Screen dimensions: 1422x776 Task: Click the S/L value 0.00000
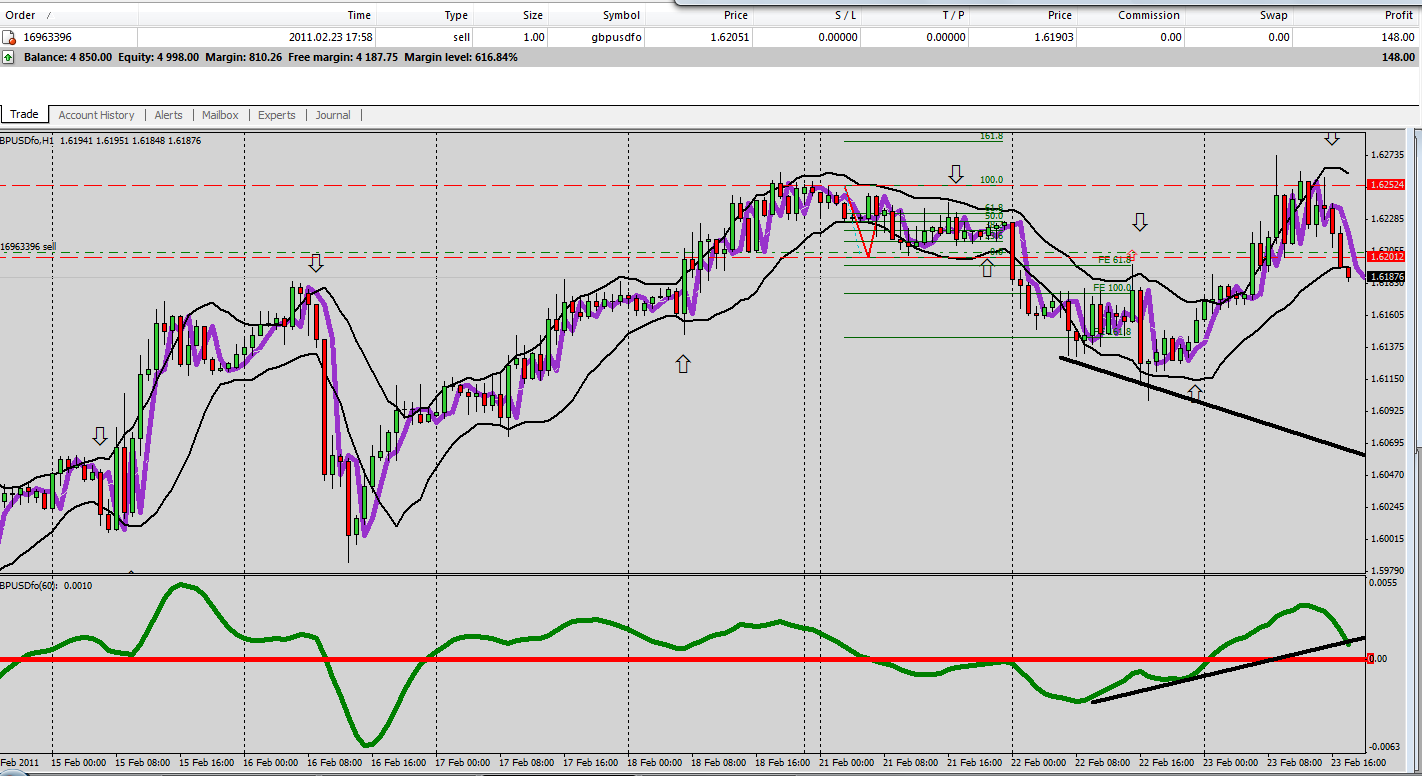837,37
